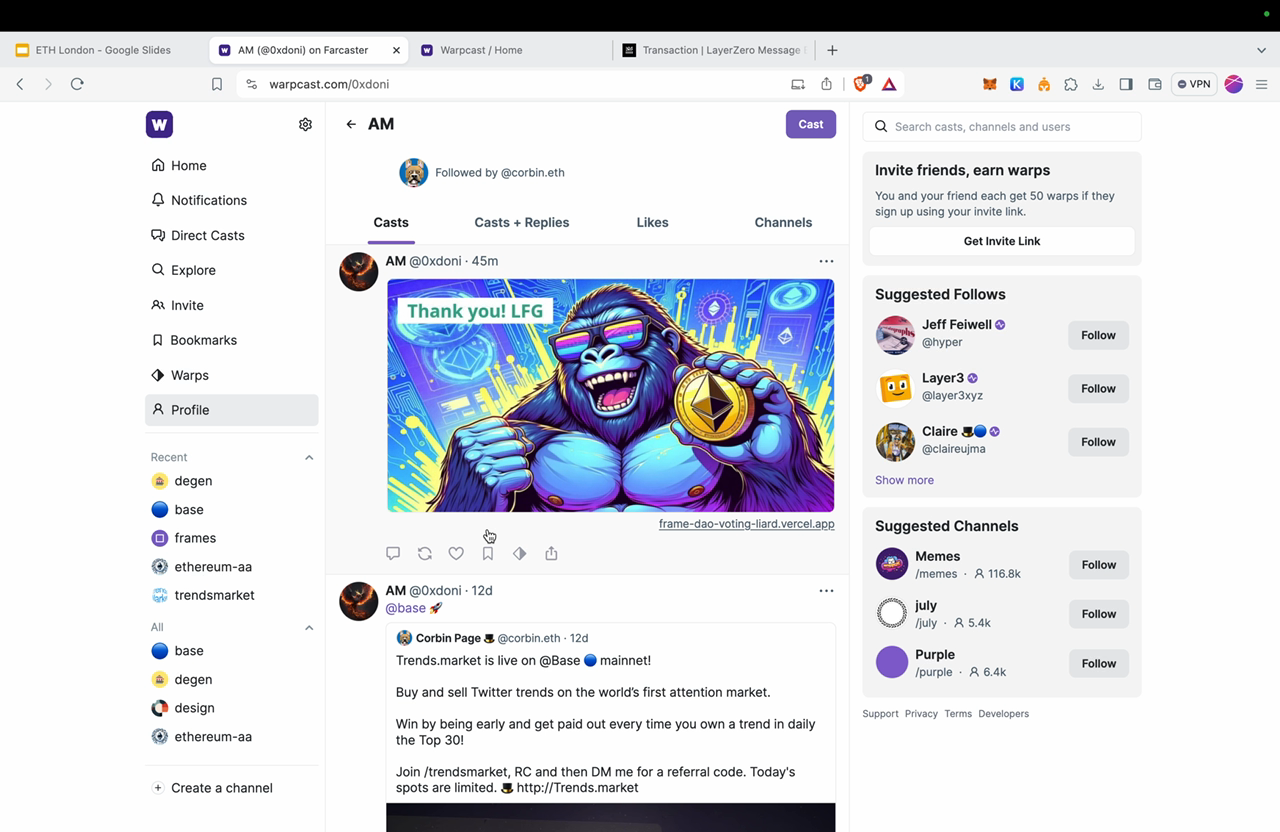Viewport: 1280px width, 832px height.
Task: Close the AM on Farcaster tab
Action: click(x=396, y=50)
